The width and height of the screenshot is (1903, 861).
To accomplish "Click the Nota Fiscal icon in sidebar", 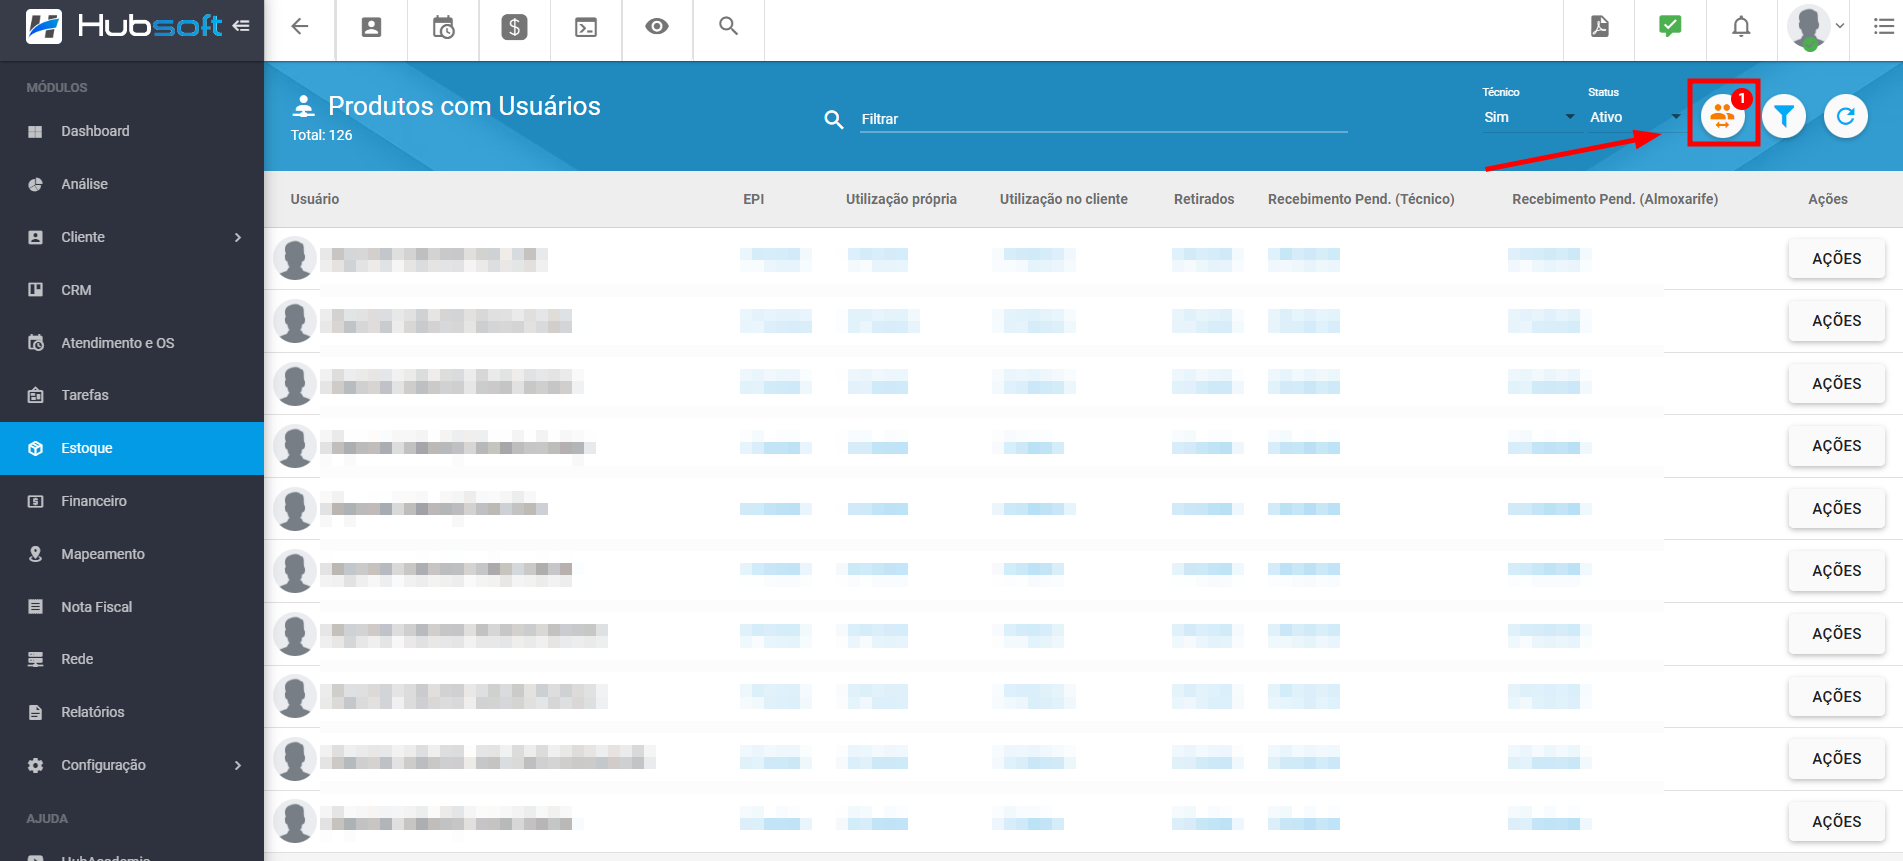I will click(35, 607).
